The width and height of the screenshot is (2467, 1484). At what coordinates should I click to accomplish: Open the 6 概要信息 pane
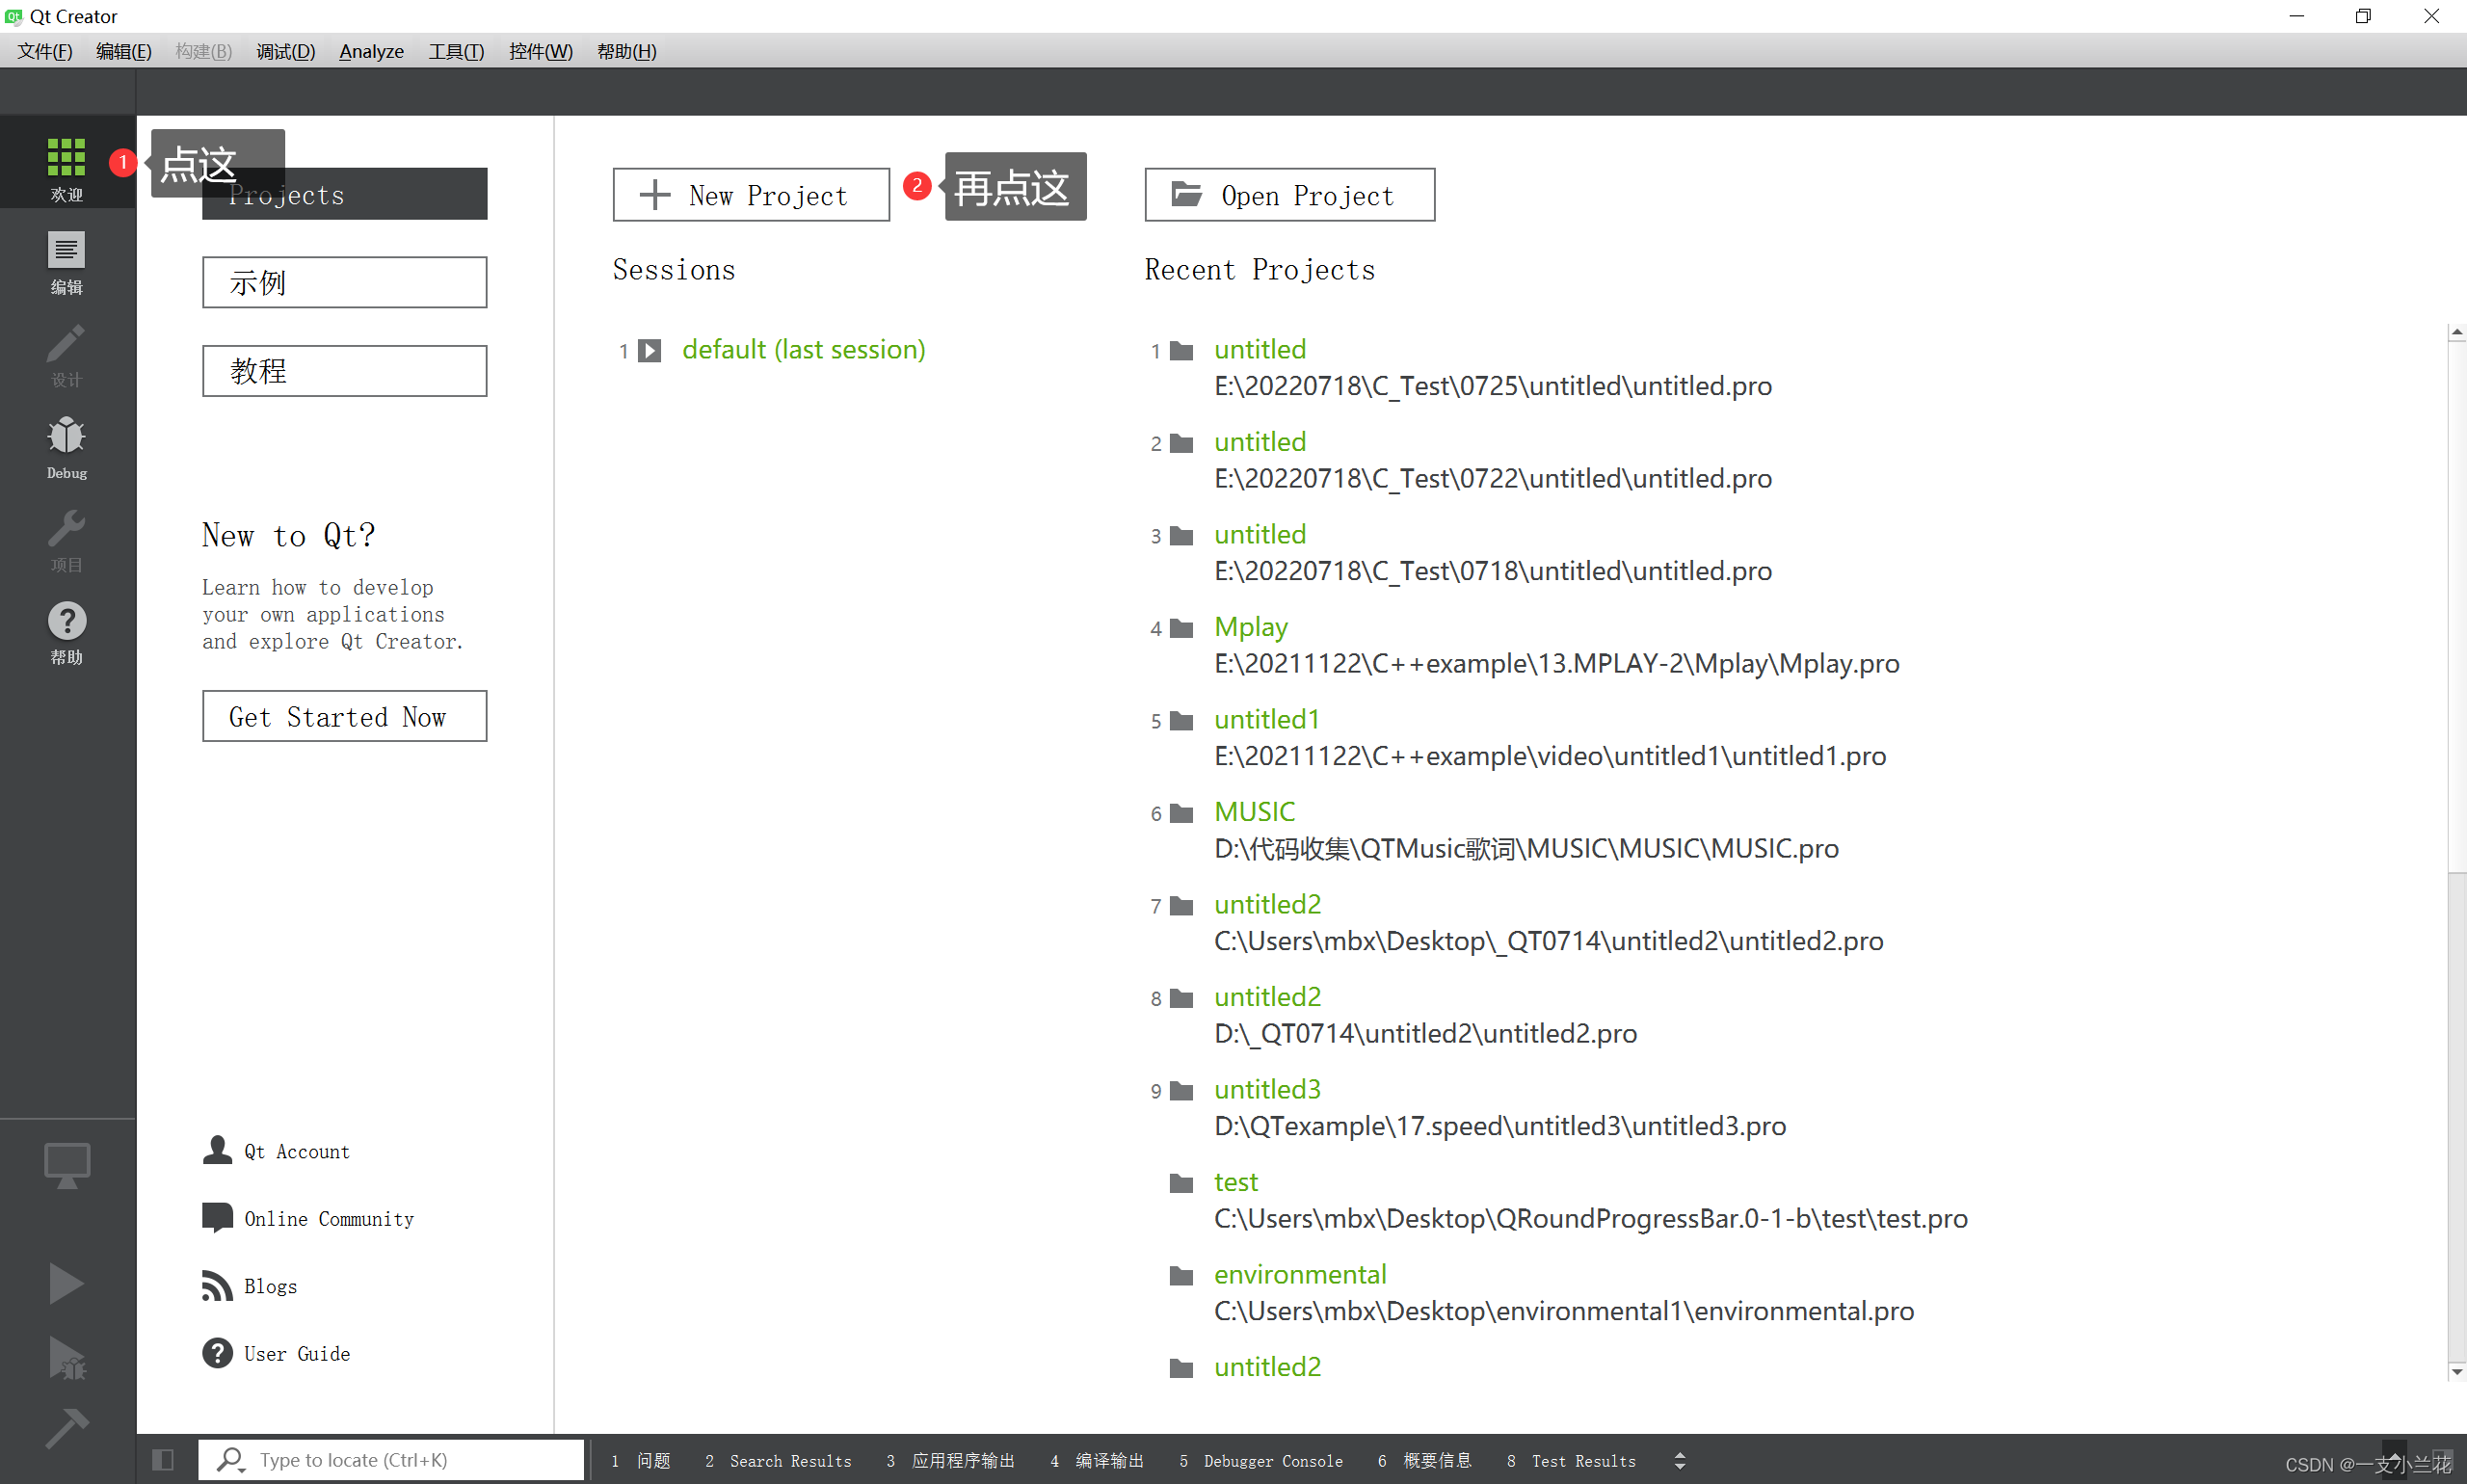coord(1424,1461)
